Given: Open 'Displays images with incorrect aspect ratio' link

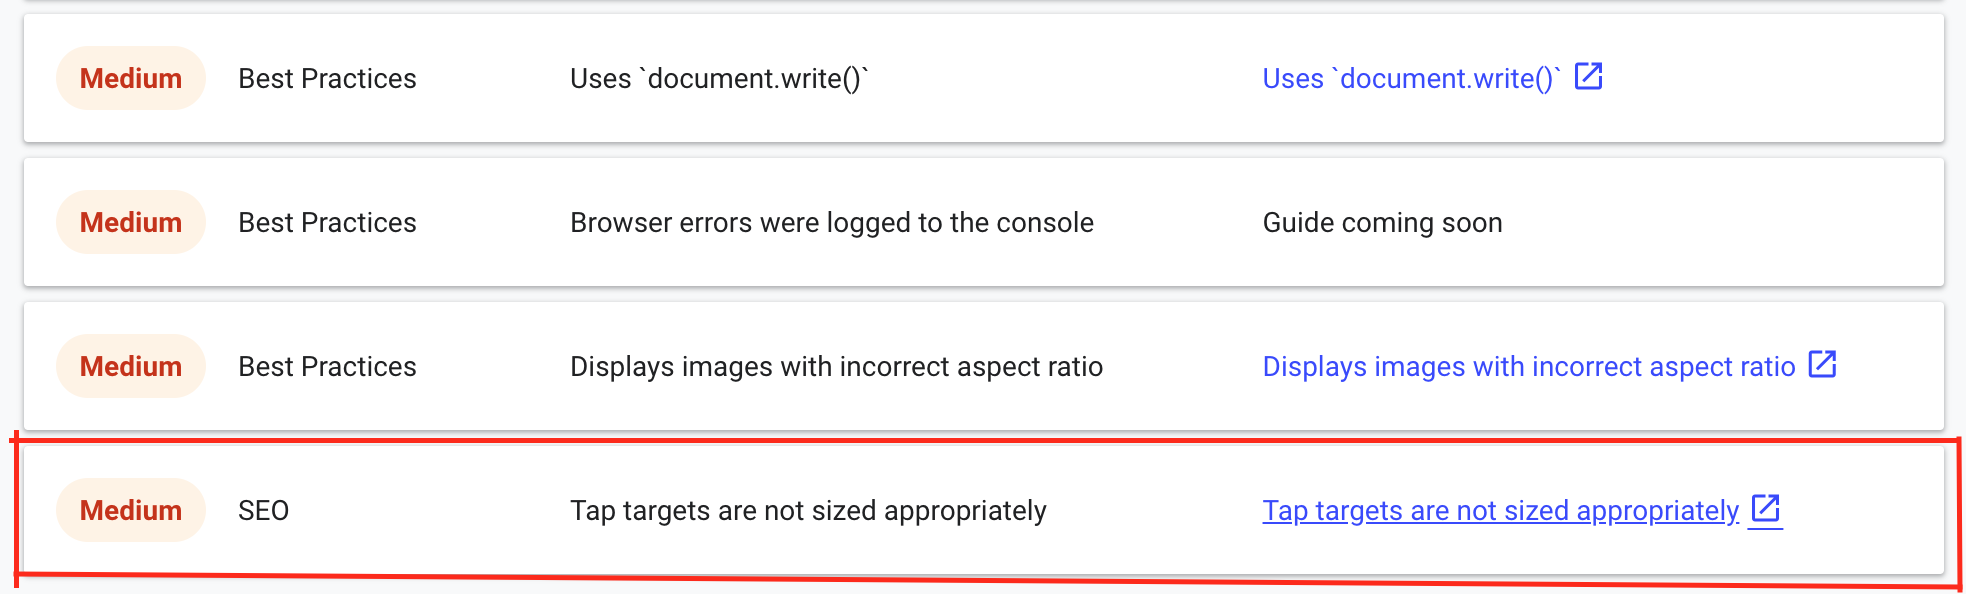Looking at the screenshot, I should click(x=1529, y=366).
